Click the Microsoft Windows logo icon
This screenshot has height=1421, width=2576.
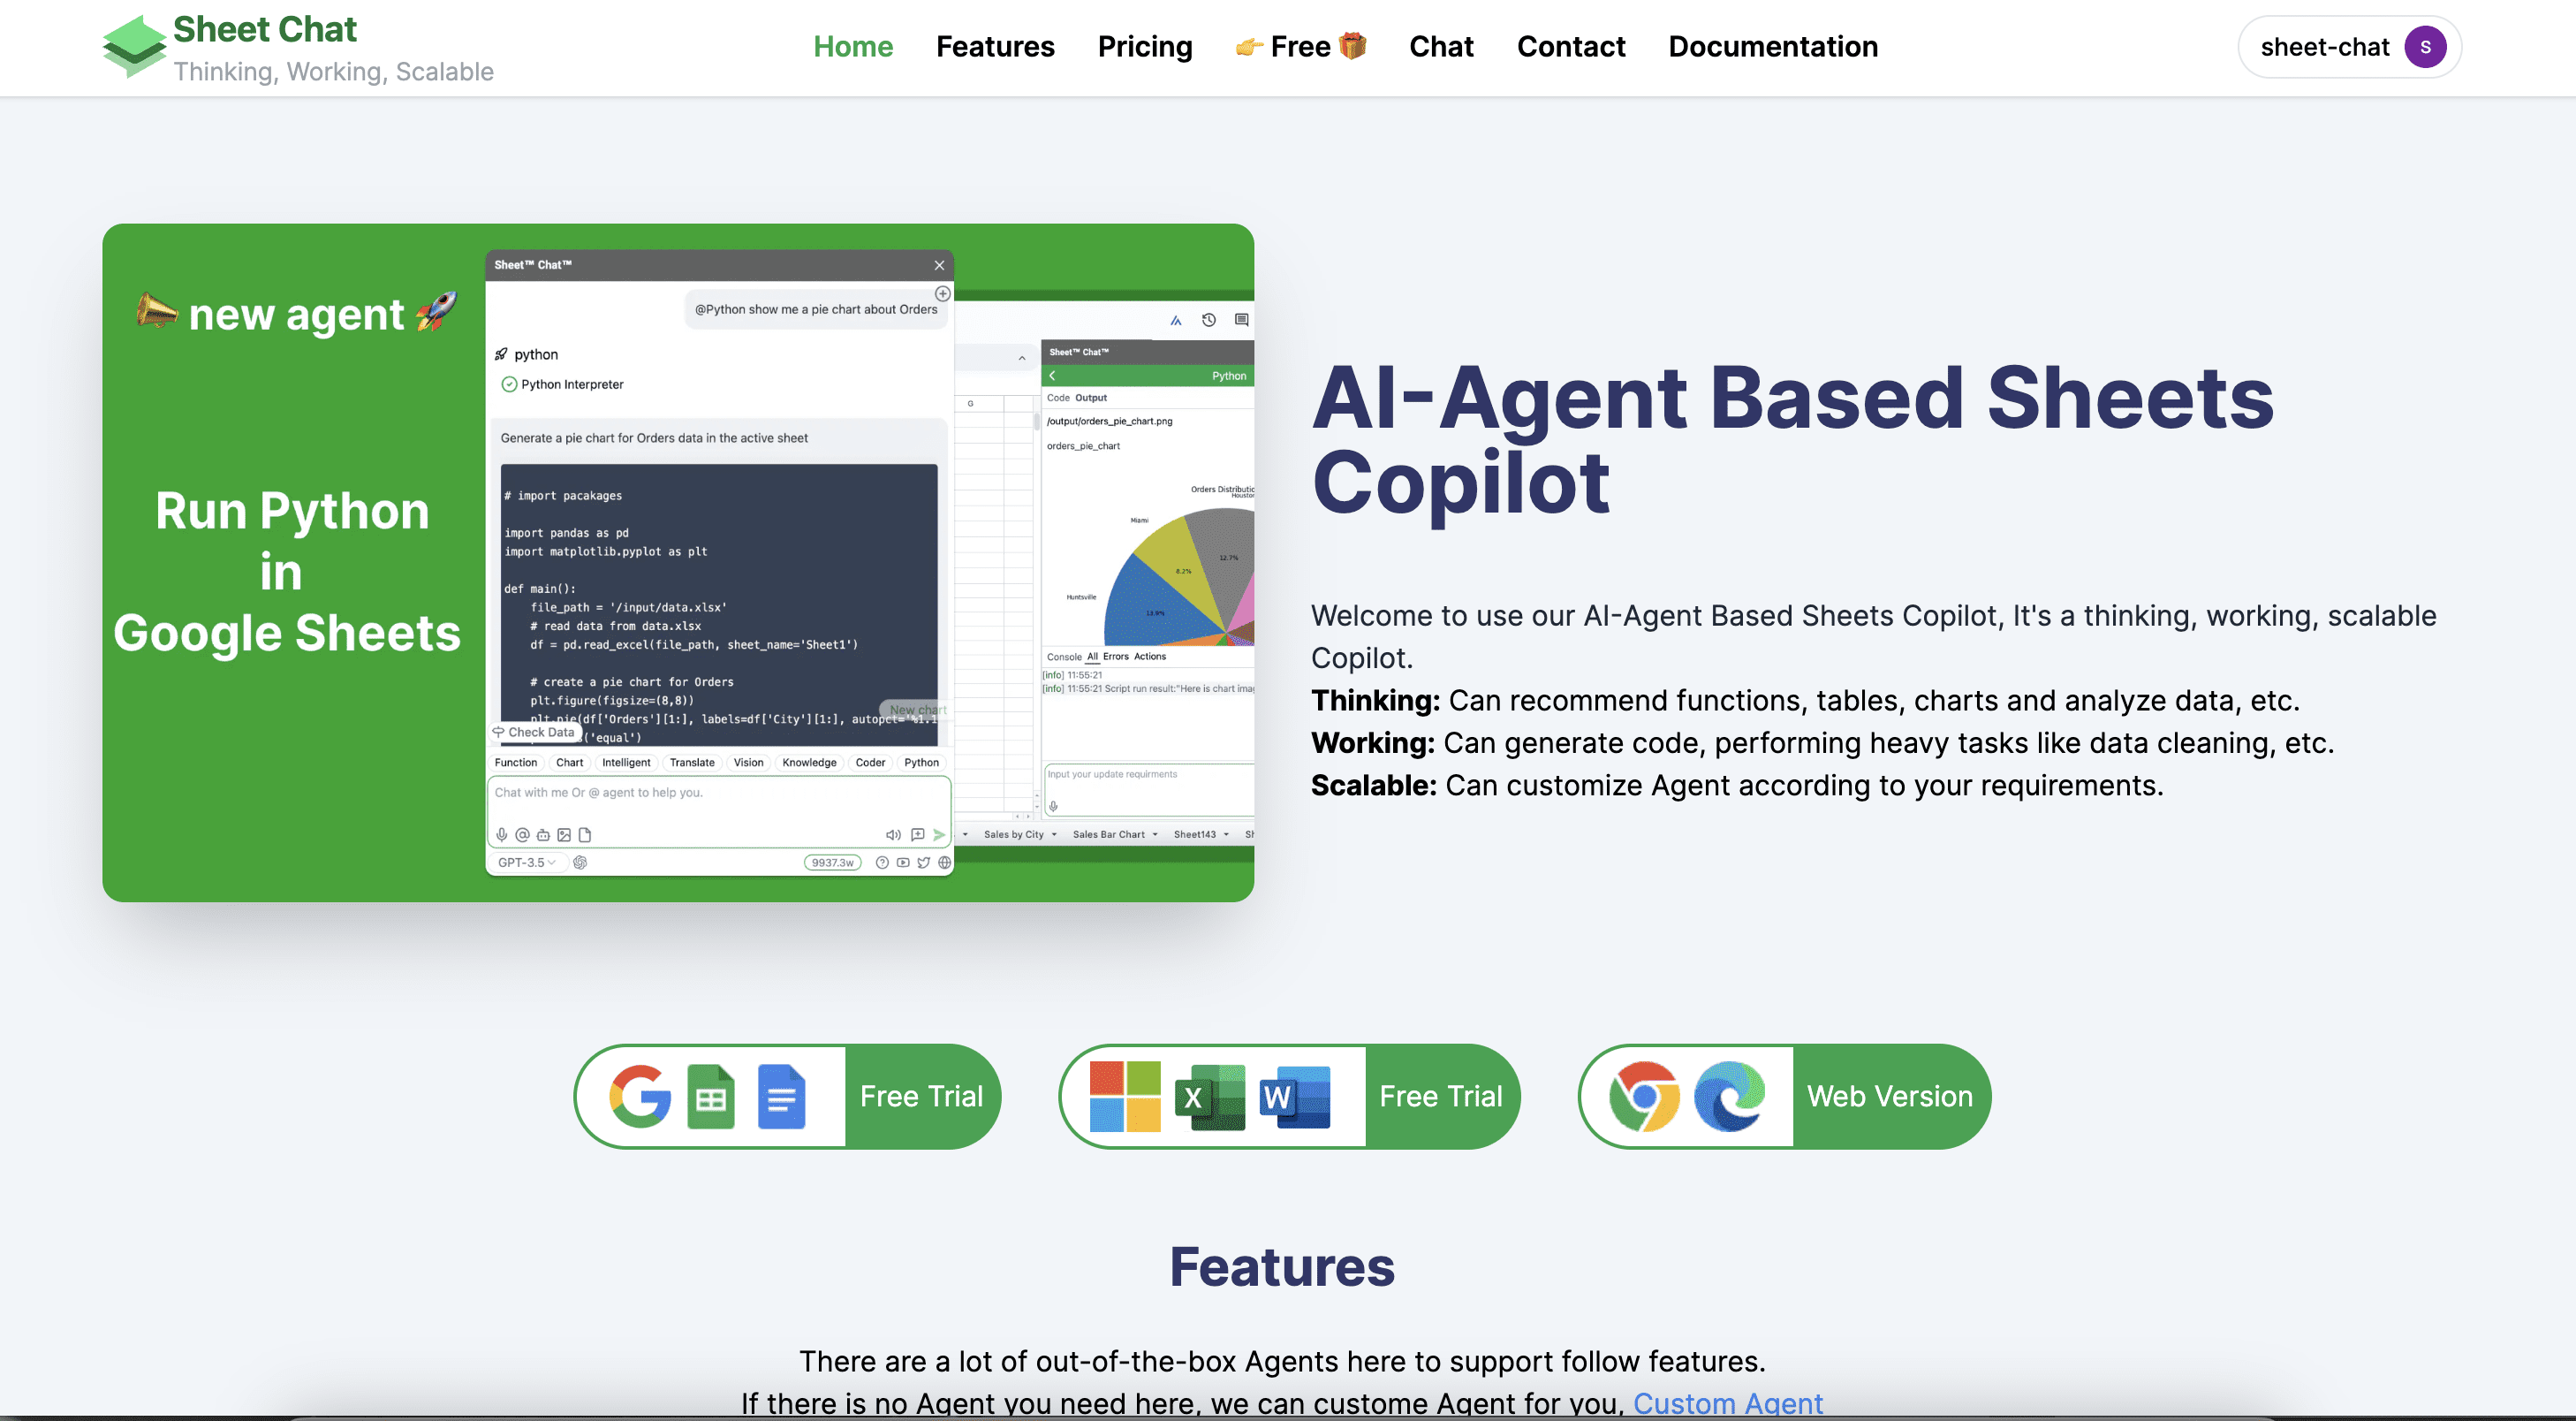point(1125,1096)
